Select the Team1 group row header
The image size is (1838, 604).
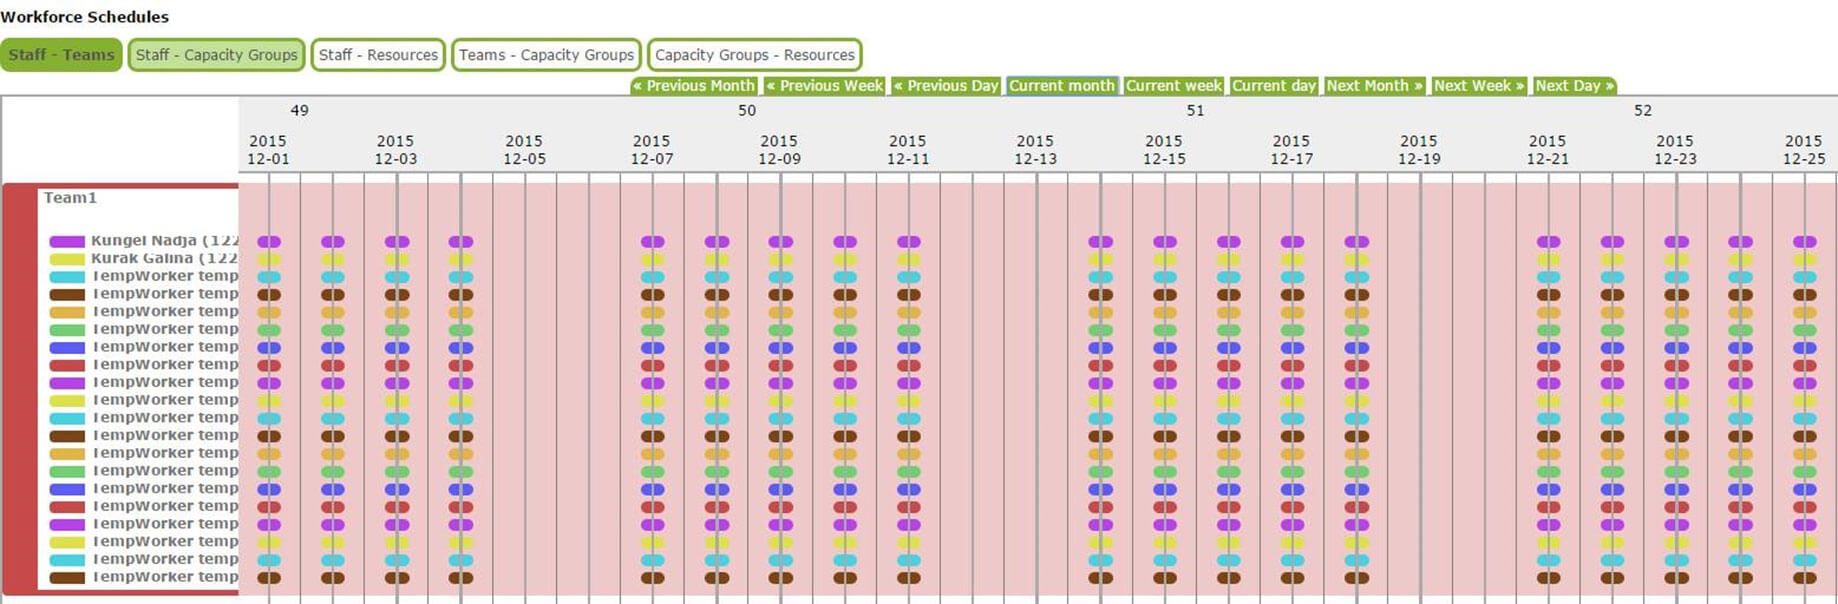70,198
